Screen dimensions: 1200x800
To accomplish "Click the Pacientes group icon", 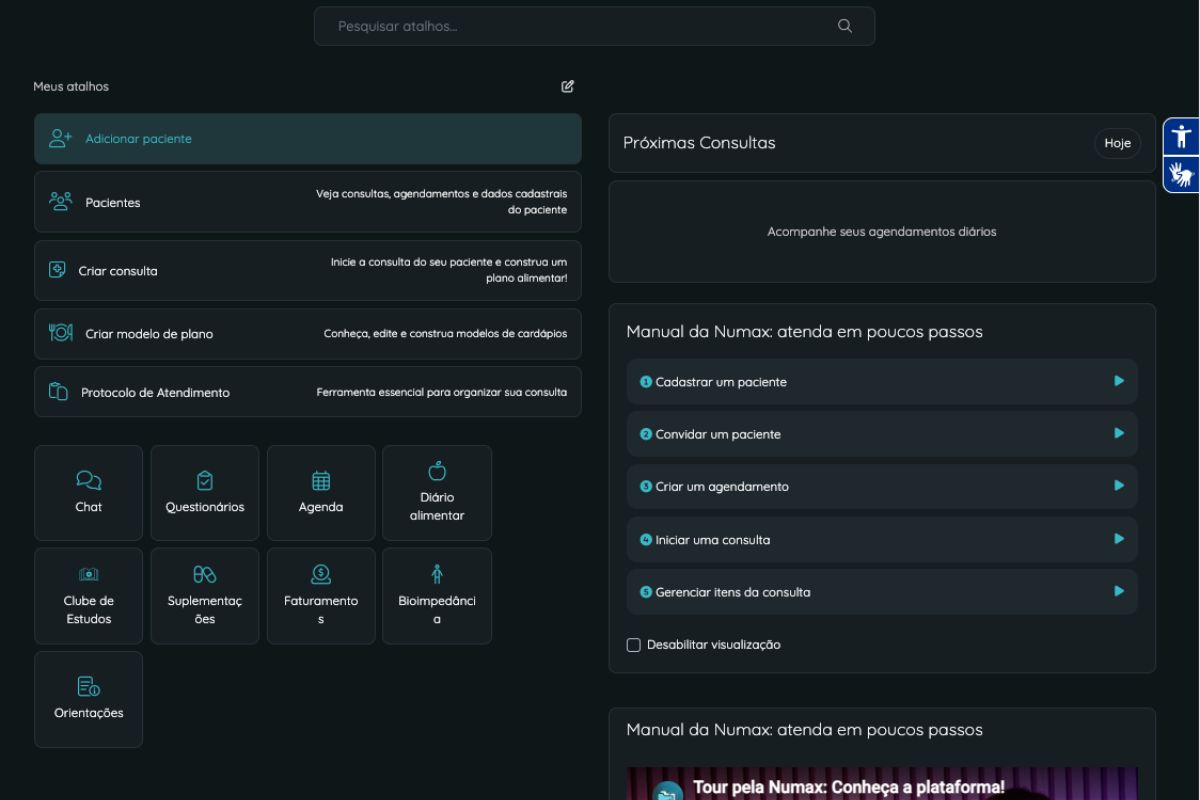I will point(61,202).
